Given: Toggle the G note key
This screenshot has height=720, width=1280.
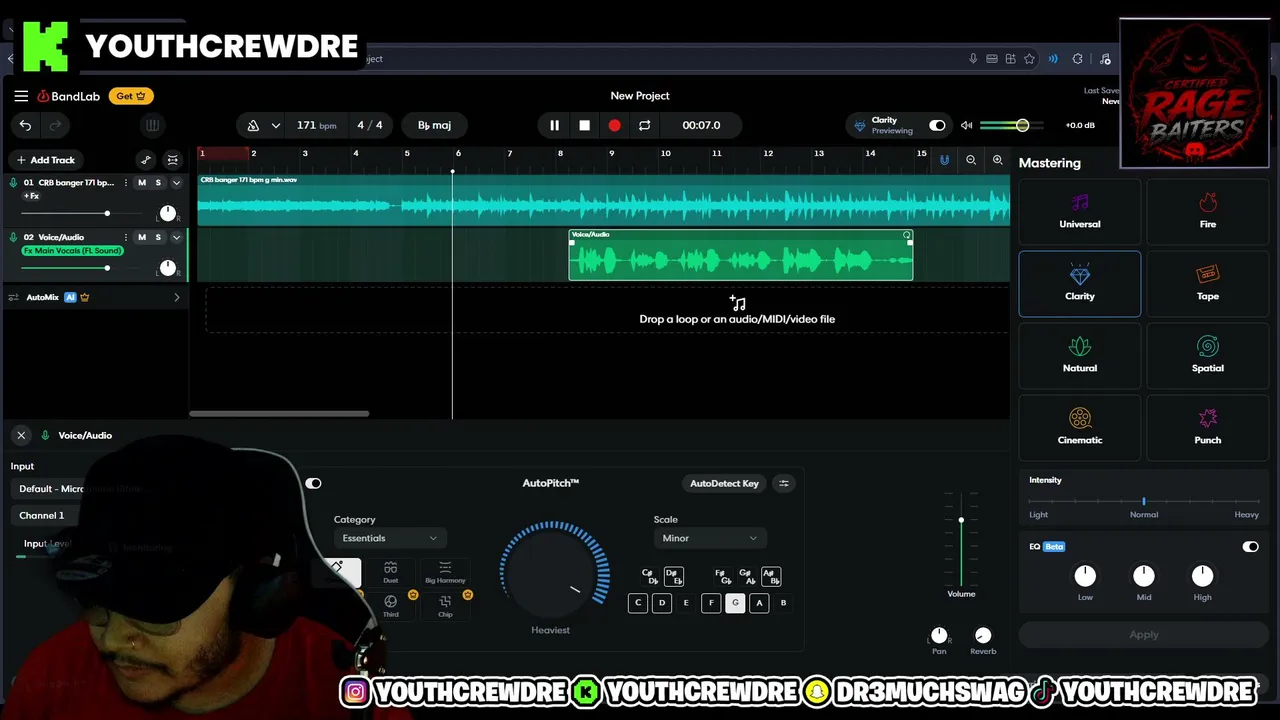Looking at the screenshot, I should pyautogui.click(x=735, y=603).
